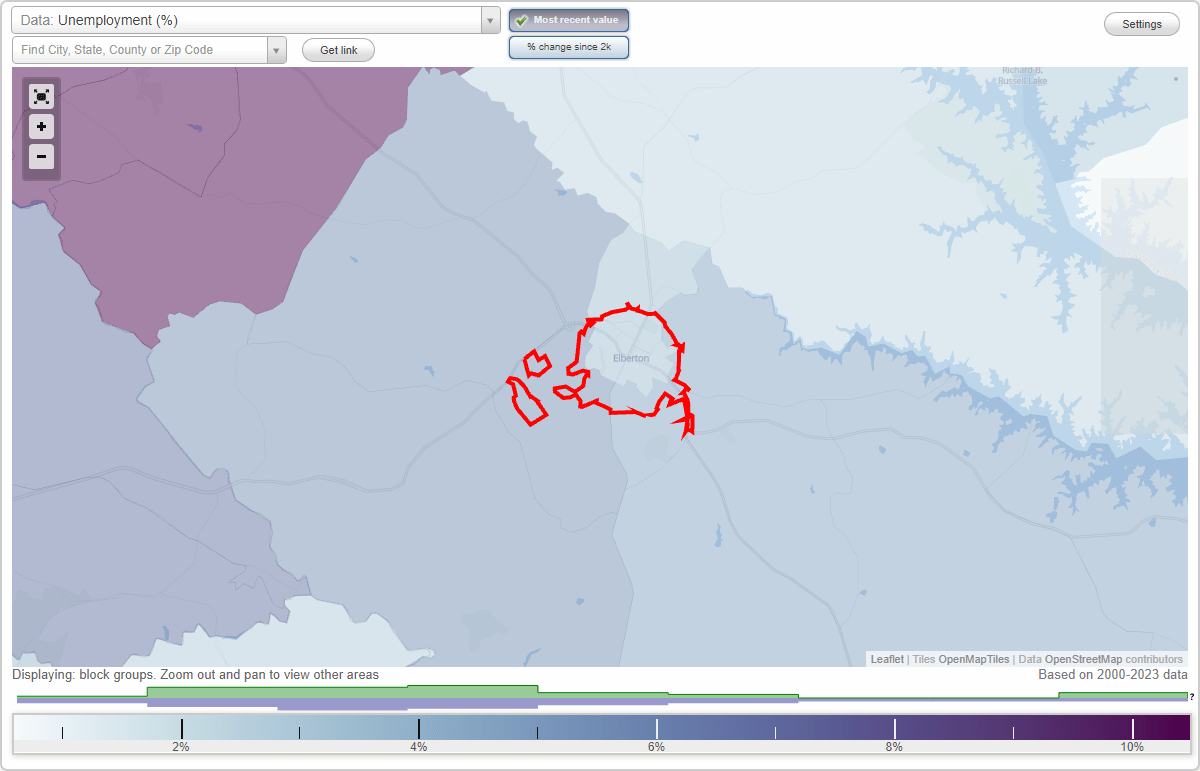Click the 4% label on the legend
1200x771 pixels.
(x=418, y=747)
